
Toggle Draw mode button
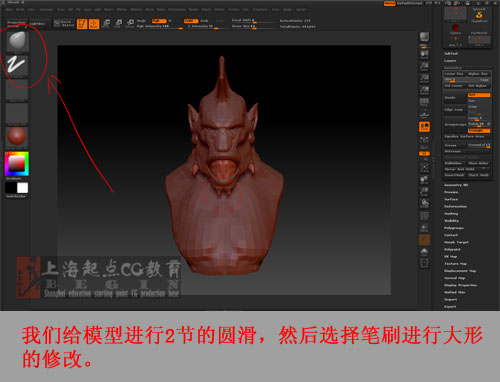(x=94, y=24)
